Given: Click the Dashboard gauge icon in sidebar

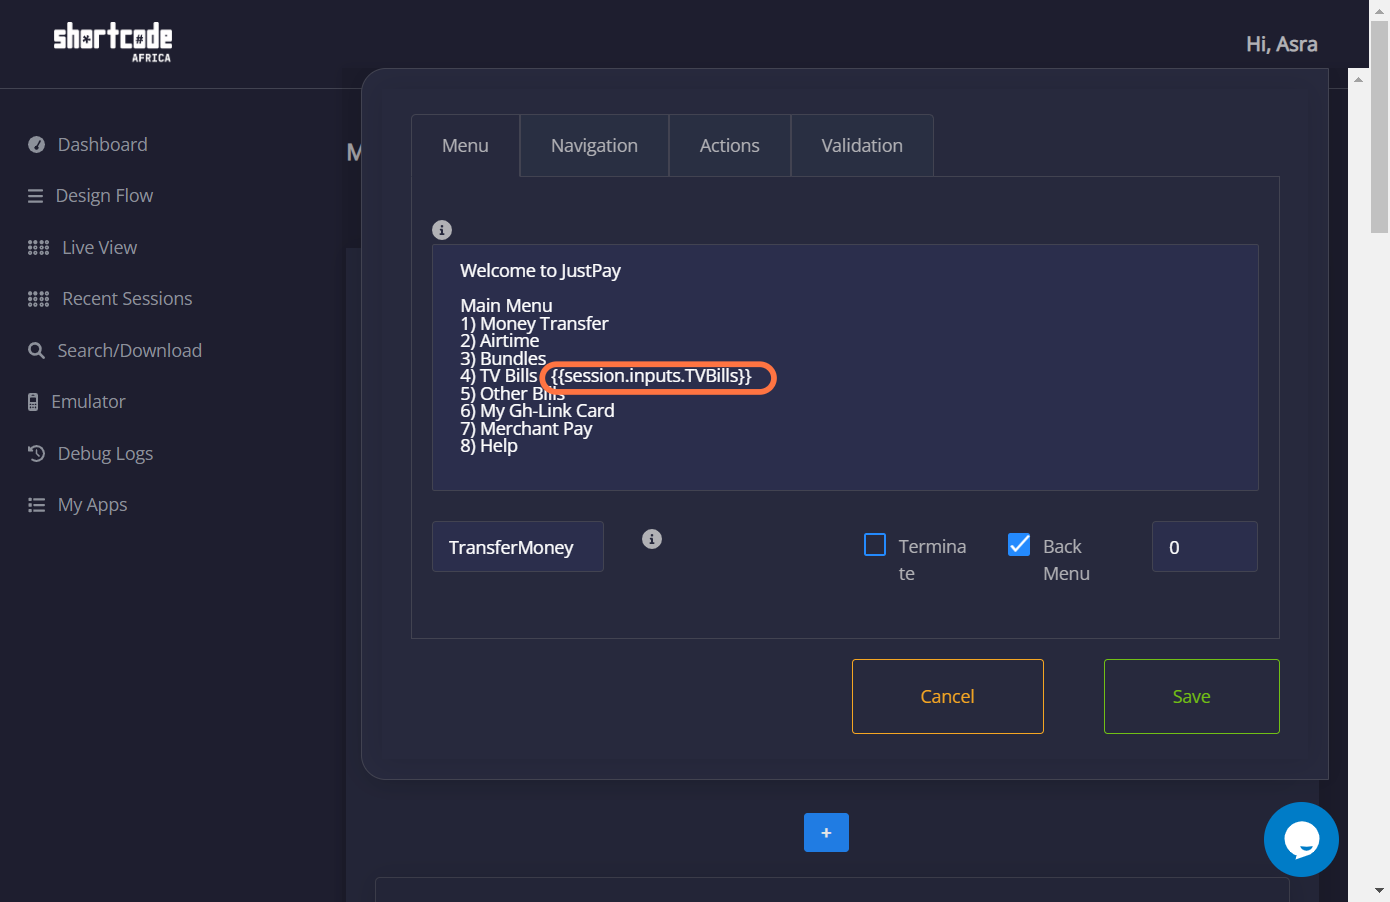Looking at the screenshot, I should coord(37,145).
